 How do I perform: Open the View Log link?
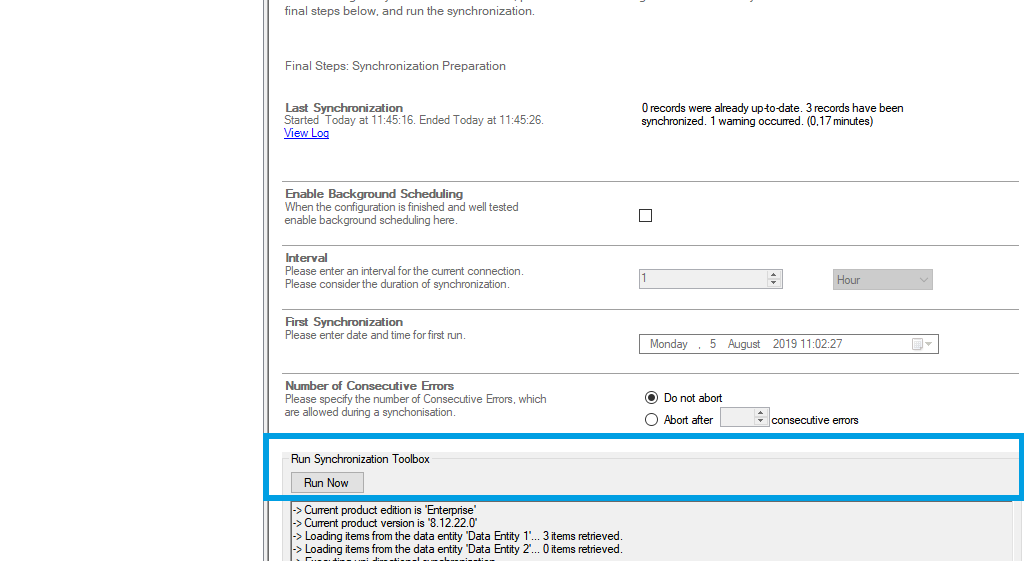point(306,133)
